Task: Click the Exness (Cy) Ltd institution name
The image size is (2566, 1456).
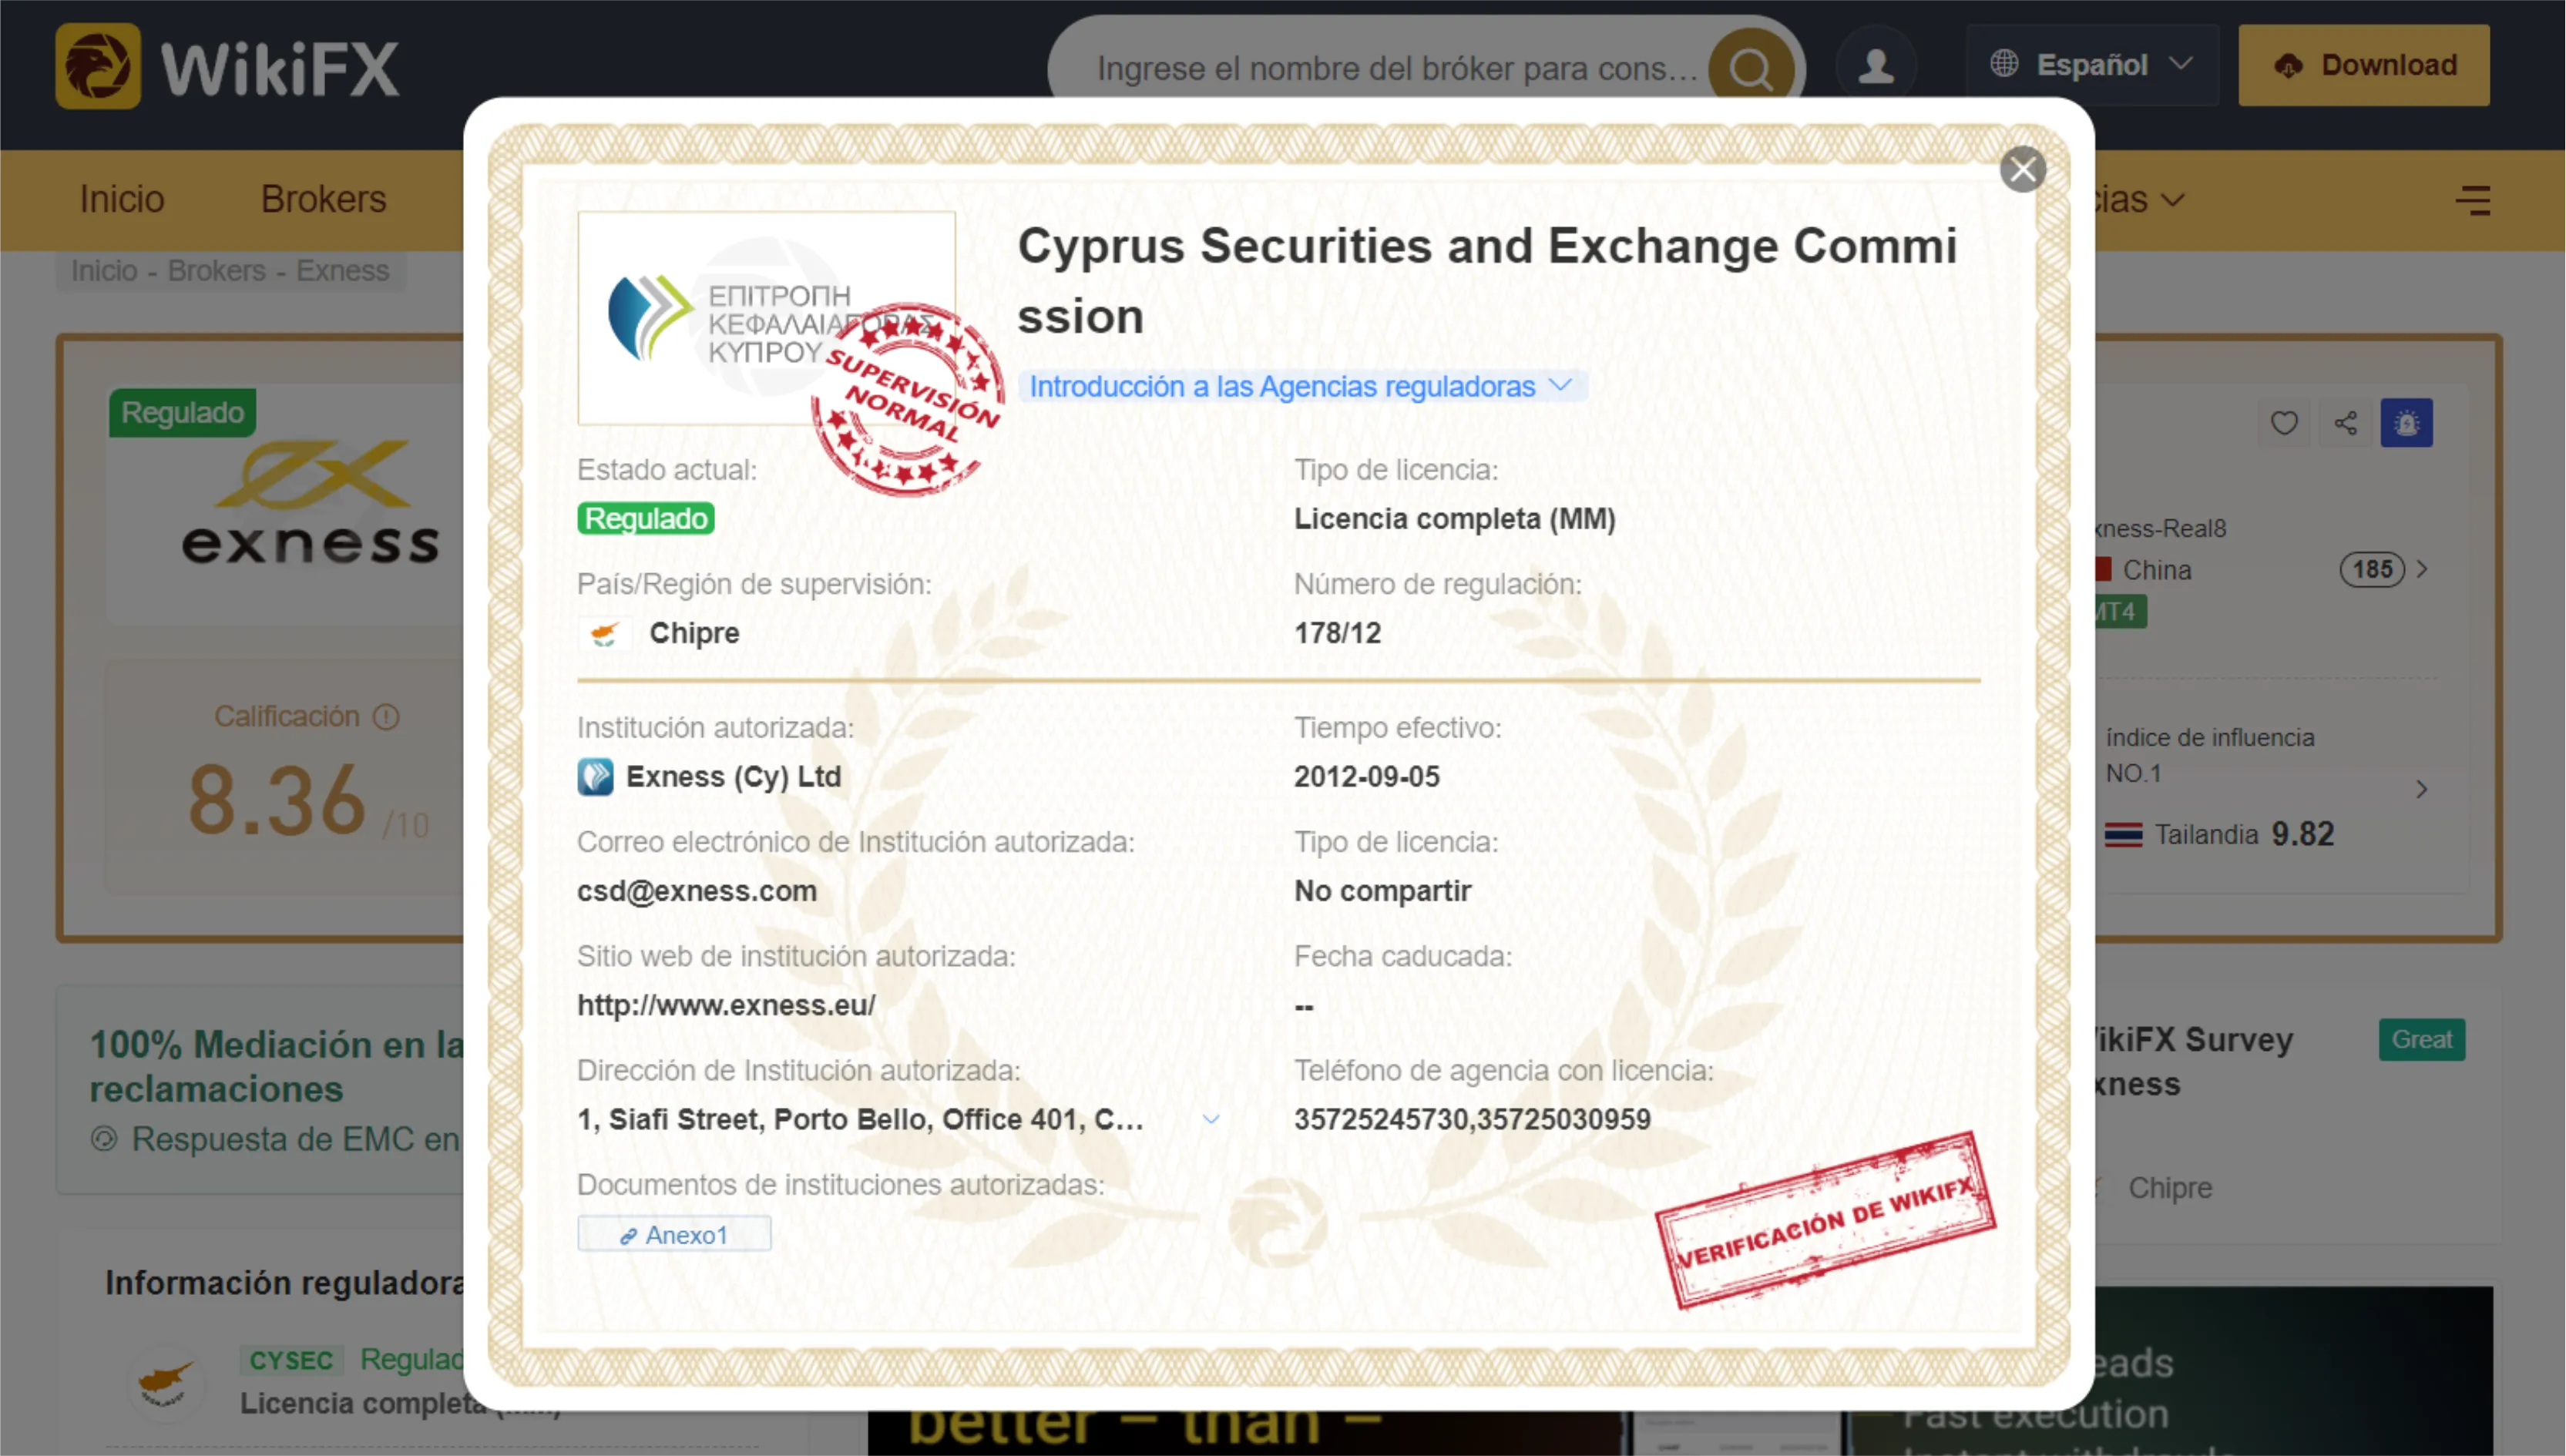Action: (x=733, y=777)
